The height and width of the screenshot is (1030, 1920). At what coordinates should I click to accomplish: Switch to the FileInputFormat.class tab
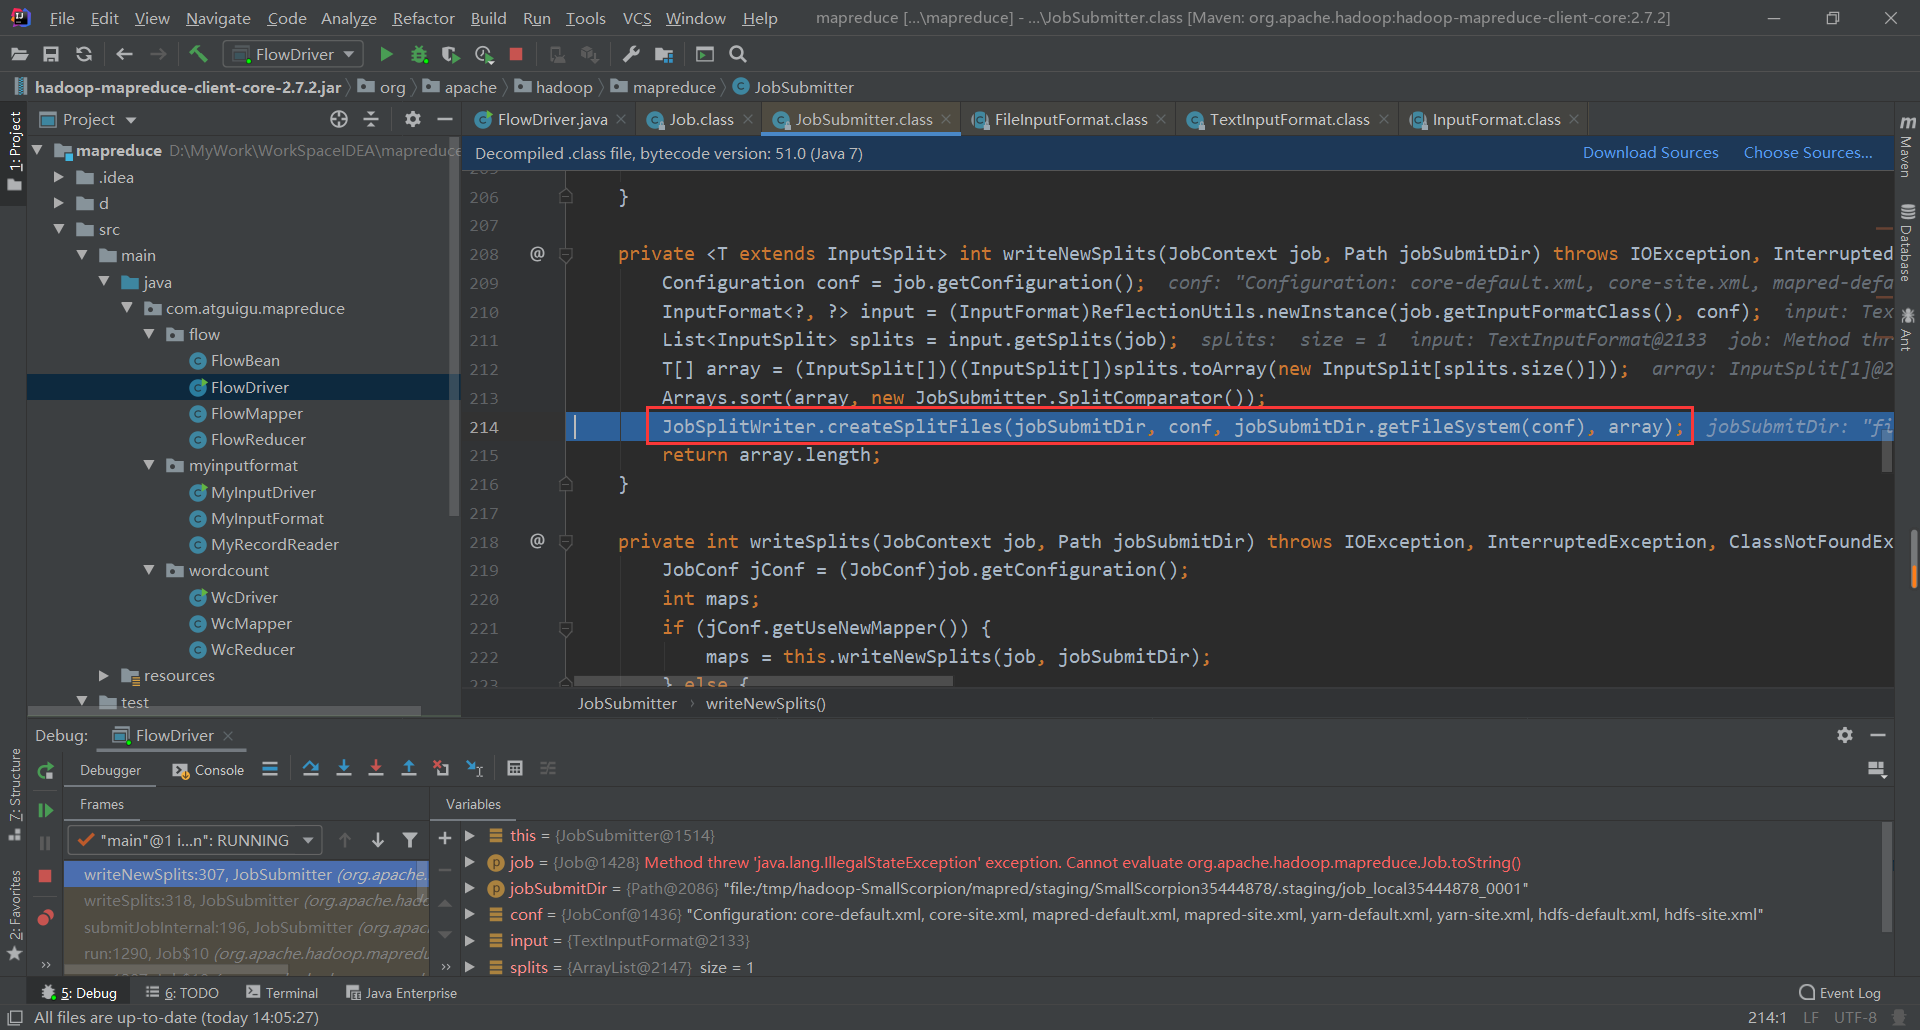1070,119
